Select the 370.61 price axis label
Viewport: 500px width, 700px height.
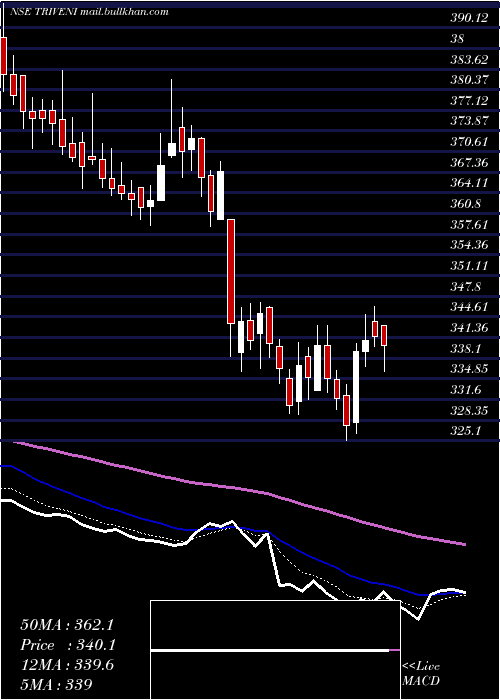pos(469,142)
